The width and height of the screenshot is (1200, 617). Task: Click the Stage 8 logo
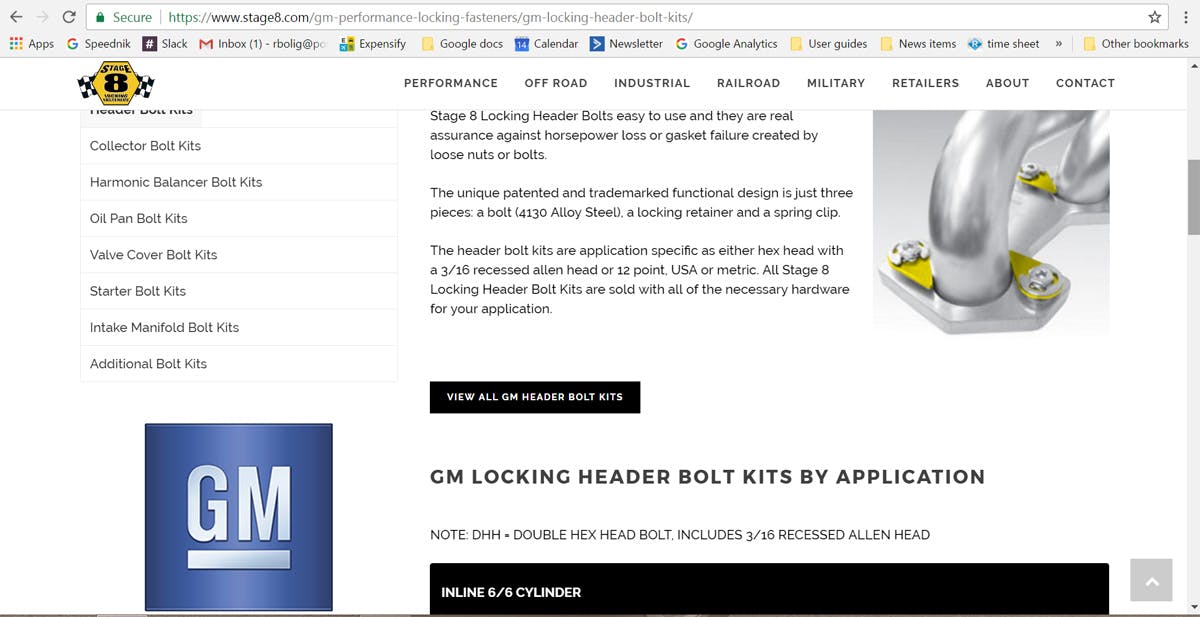116,83
